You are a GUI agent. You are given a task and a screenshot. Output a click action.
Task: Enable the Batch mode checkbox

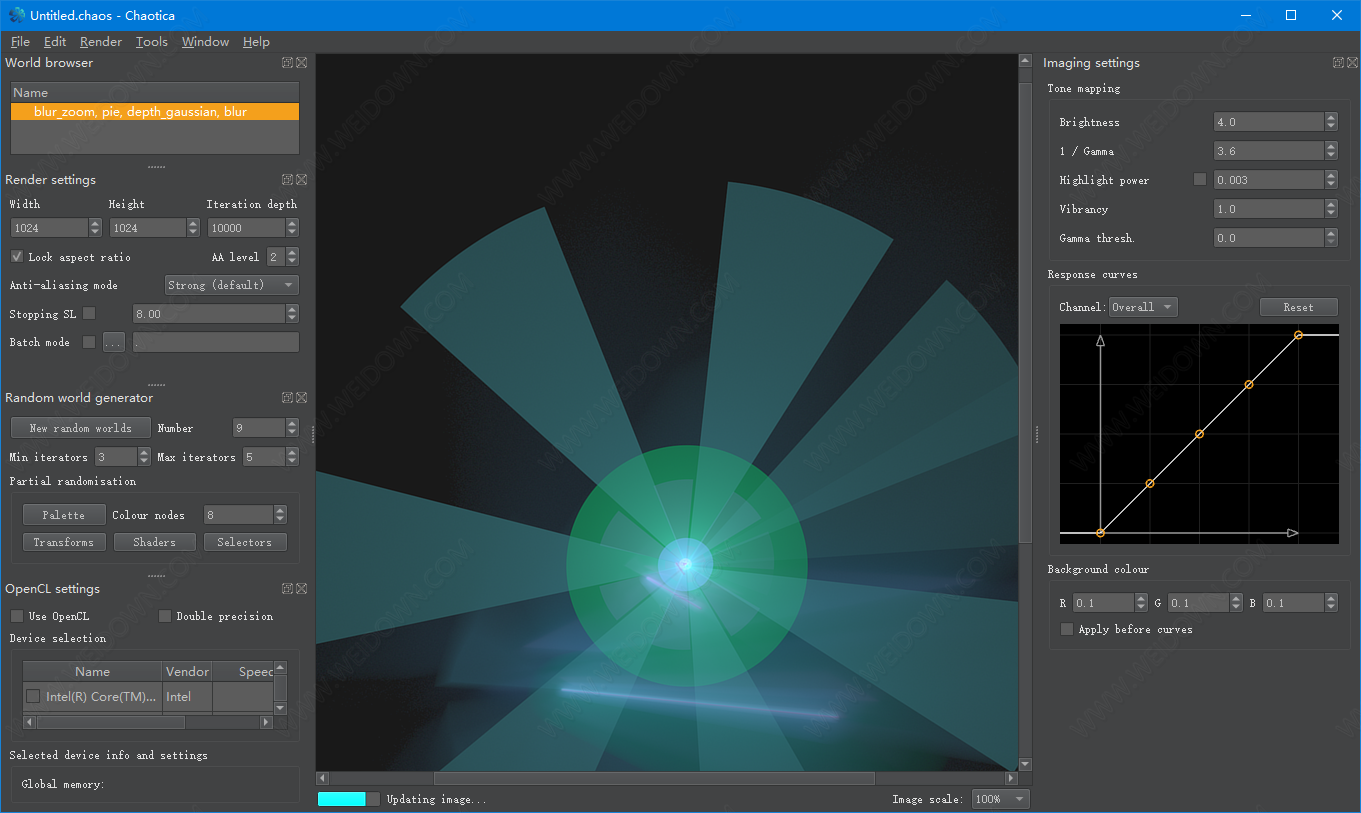89,341
